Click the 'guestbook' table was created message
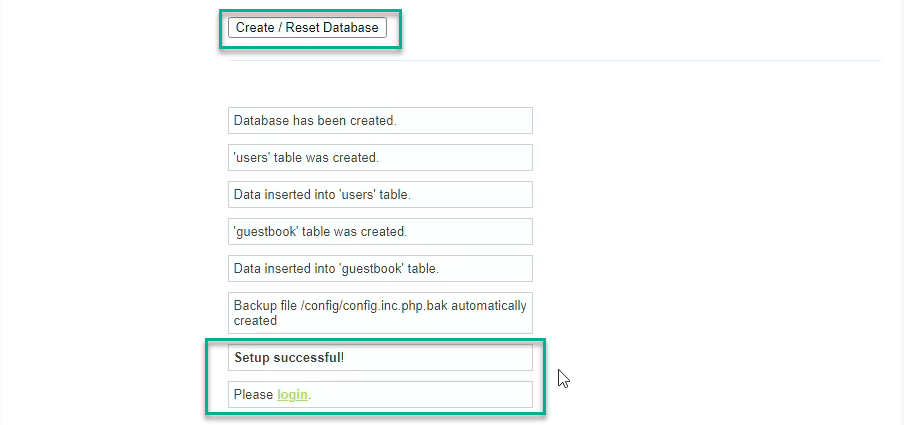Screen dimensions: 904x425 pos(381,231)
